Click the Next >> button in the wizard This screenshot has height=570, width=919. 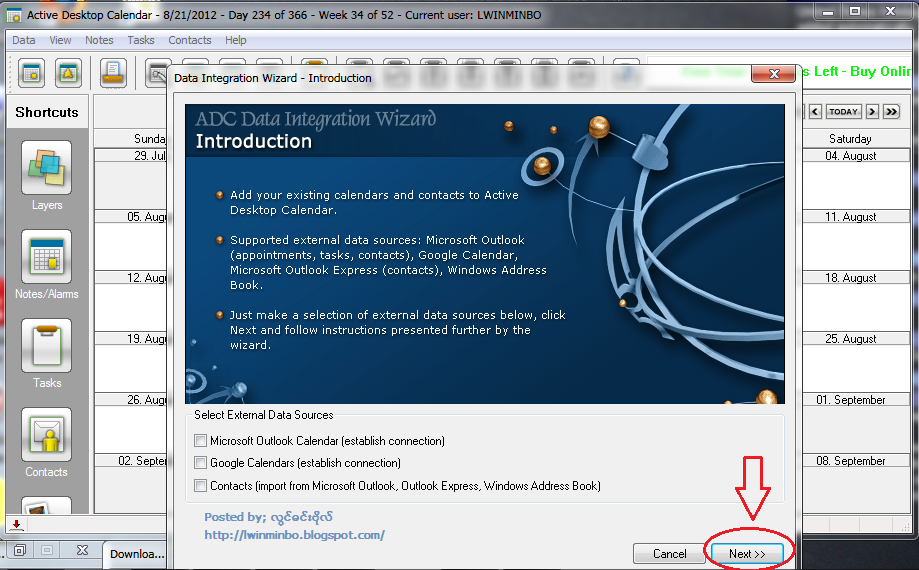click(747, 554)
